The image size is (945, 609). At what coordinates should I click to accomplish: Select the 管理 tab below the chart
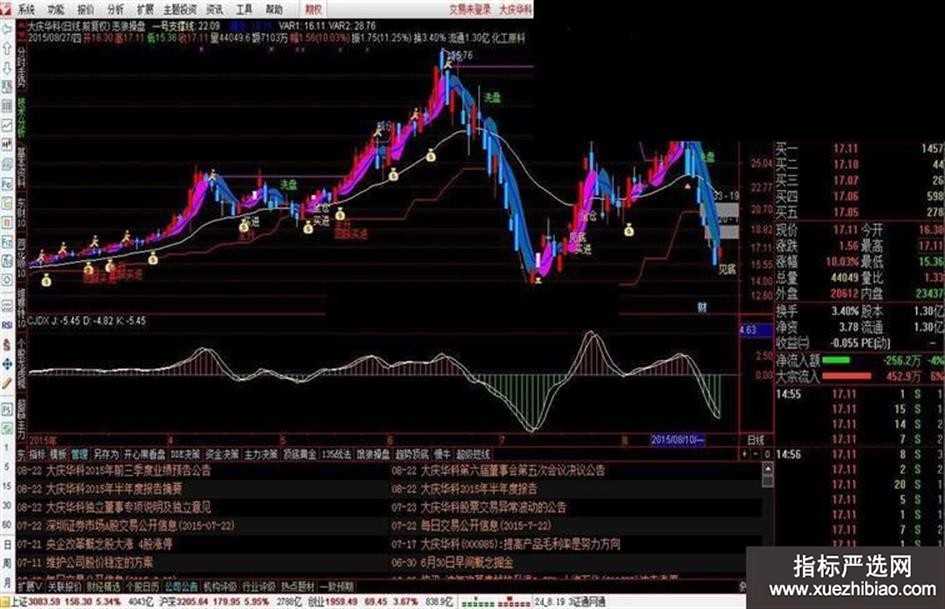(x=79, y=455)
